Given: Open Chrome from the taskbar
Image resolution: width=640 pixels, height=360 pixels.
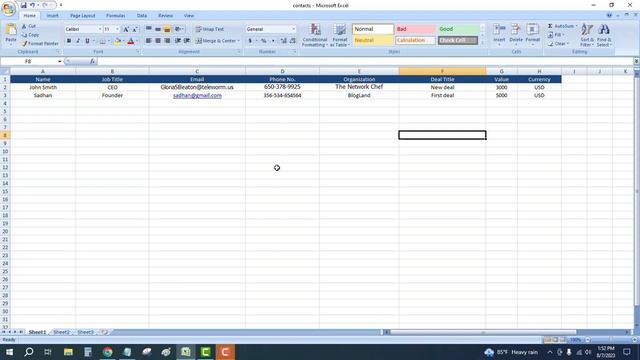Looking at the screenshot, I should point(108,352).
